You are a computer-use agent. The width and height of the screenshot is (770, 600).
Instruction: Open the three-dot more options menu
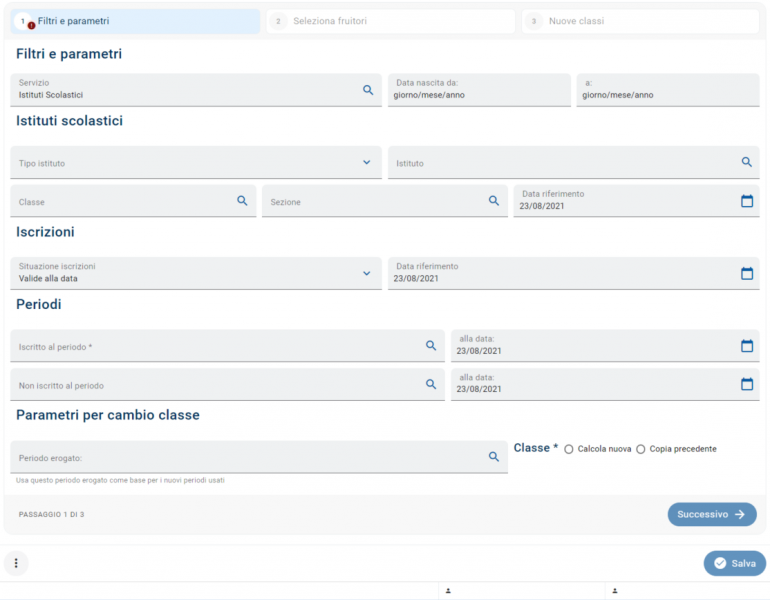pos(16,563)
